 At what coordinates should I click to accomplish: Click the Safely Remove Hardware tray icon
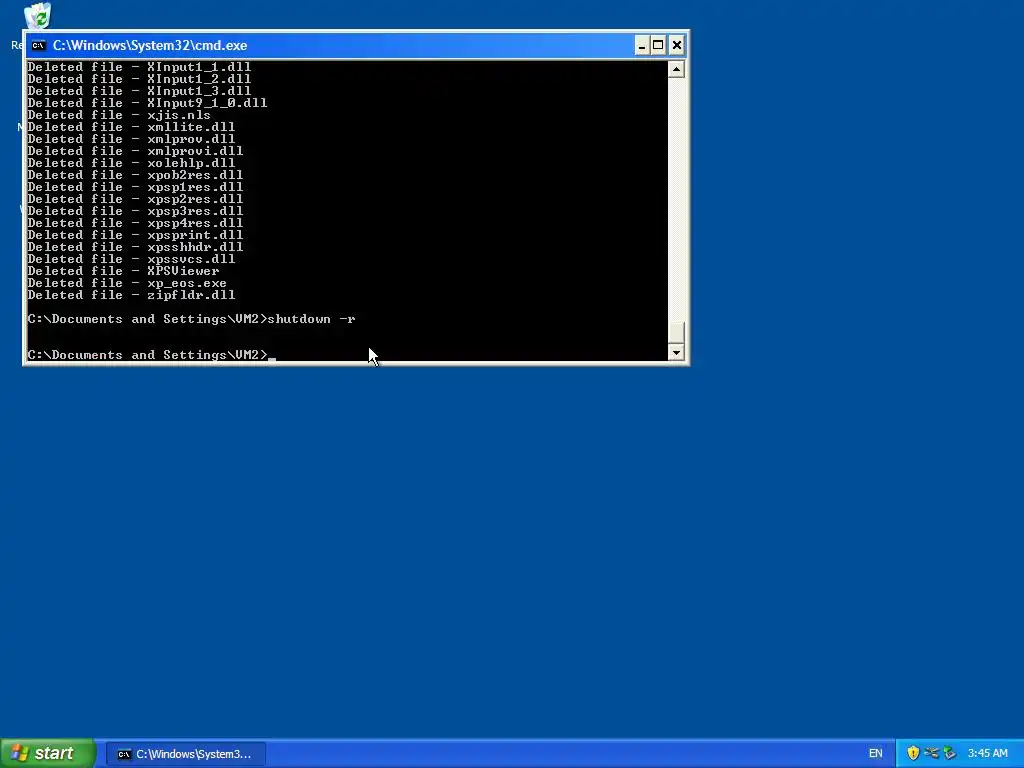pos(950,753)
